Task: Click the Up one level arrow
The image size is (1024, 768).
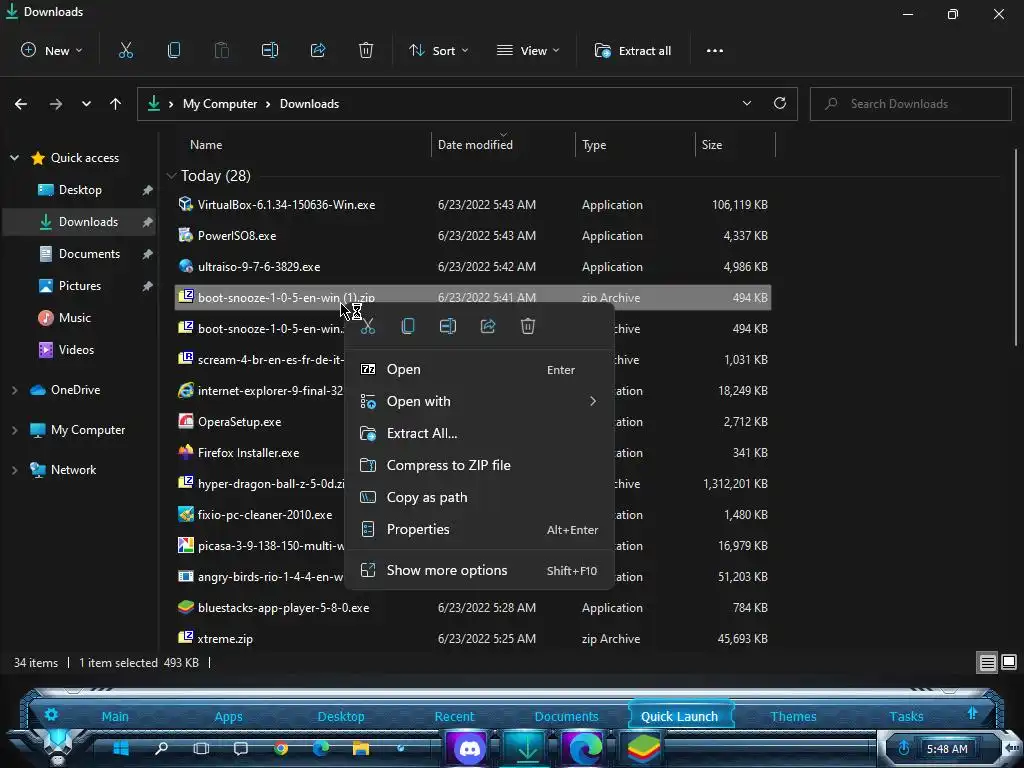Action: tap(116, 104)
